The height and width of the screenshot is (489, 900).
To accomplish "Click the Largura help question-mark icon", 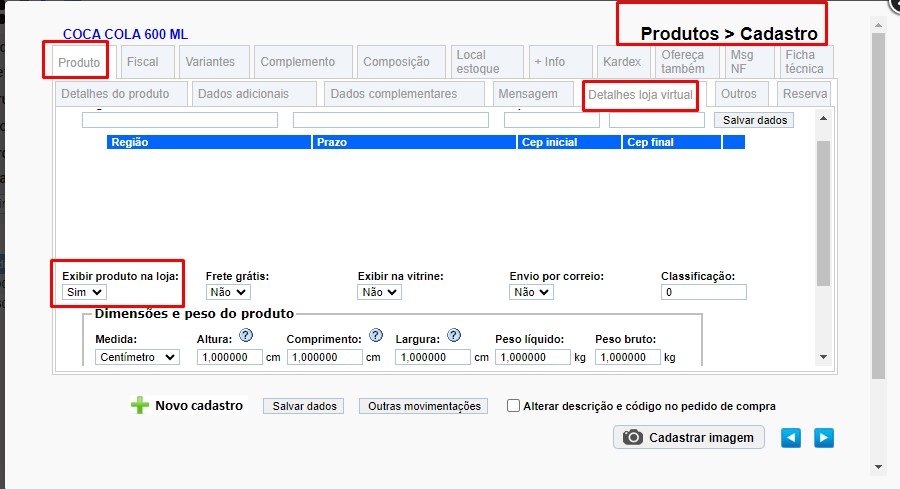I will 454,336.
